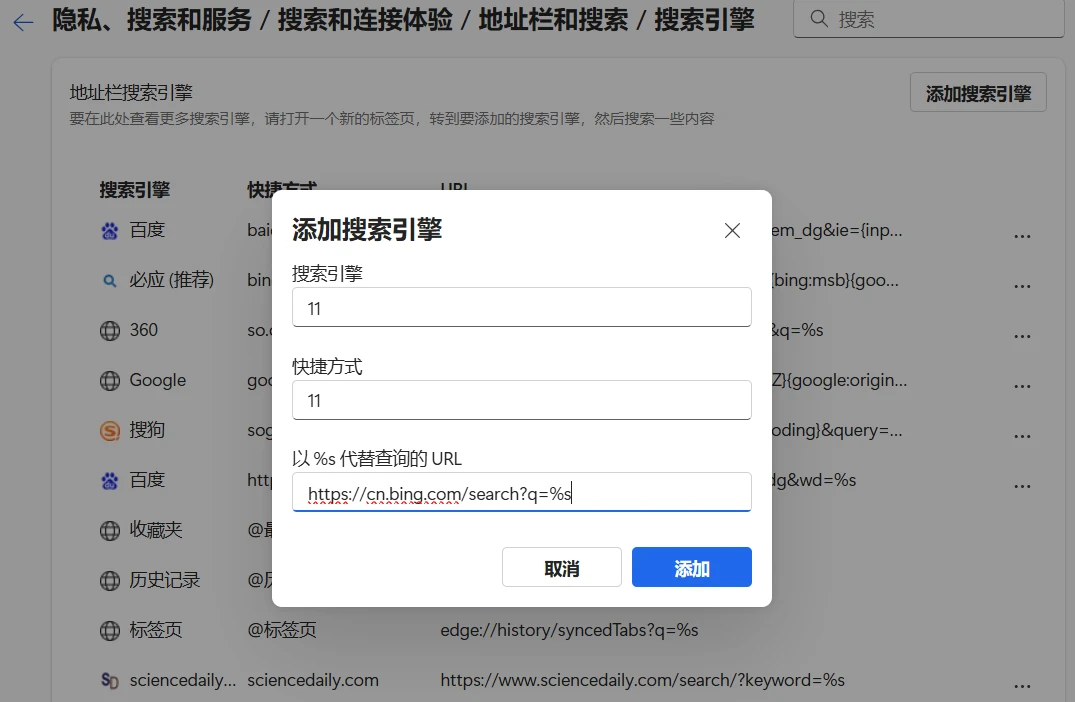Image resolution: width=1075 pixels, height=702 pixels.
Task: Open more options for 360 row
Action: click(1022, 337)
